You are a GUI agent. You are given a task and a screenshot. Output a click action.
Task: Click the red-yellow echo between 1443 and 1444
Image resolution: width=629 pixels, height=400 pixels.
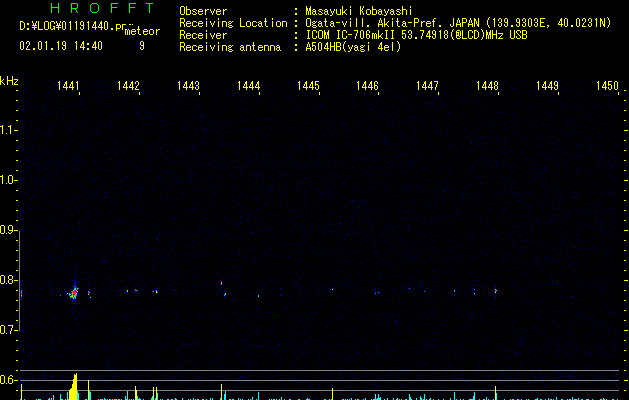point(221,283)
